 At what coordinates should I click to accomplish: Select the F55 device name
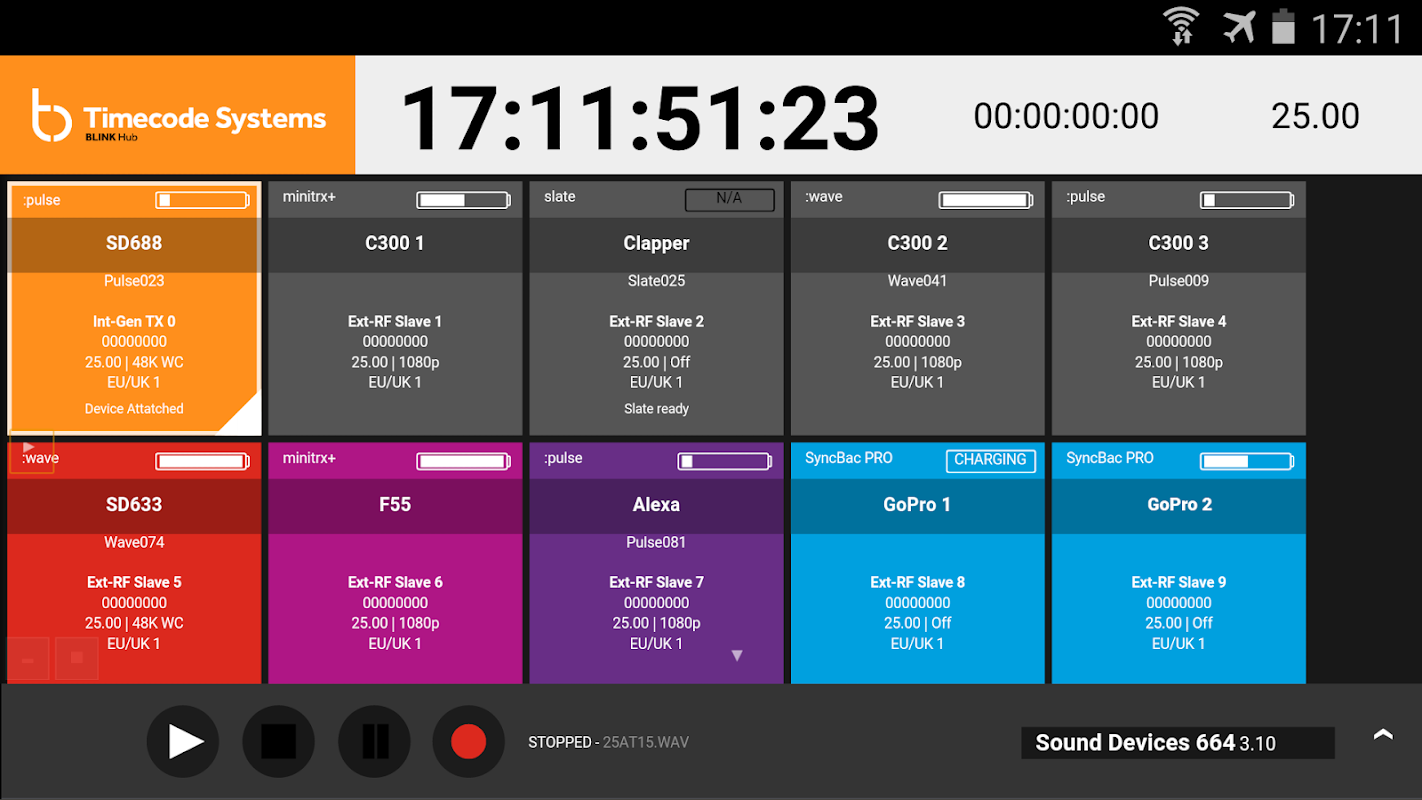(x=395, y=504)
